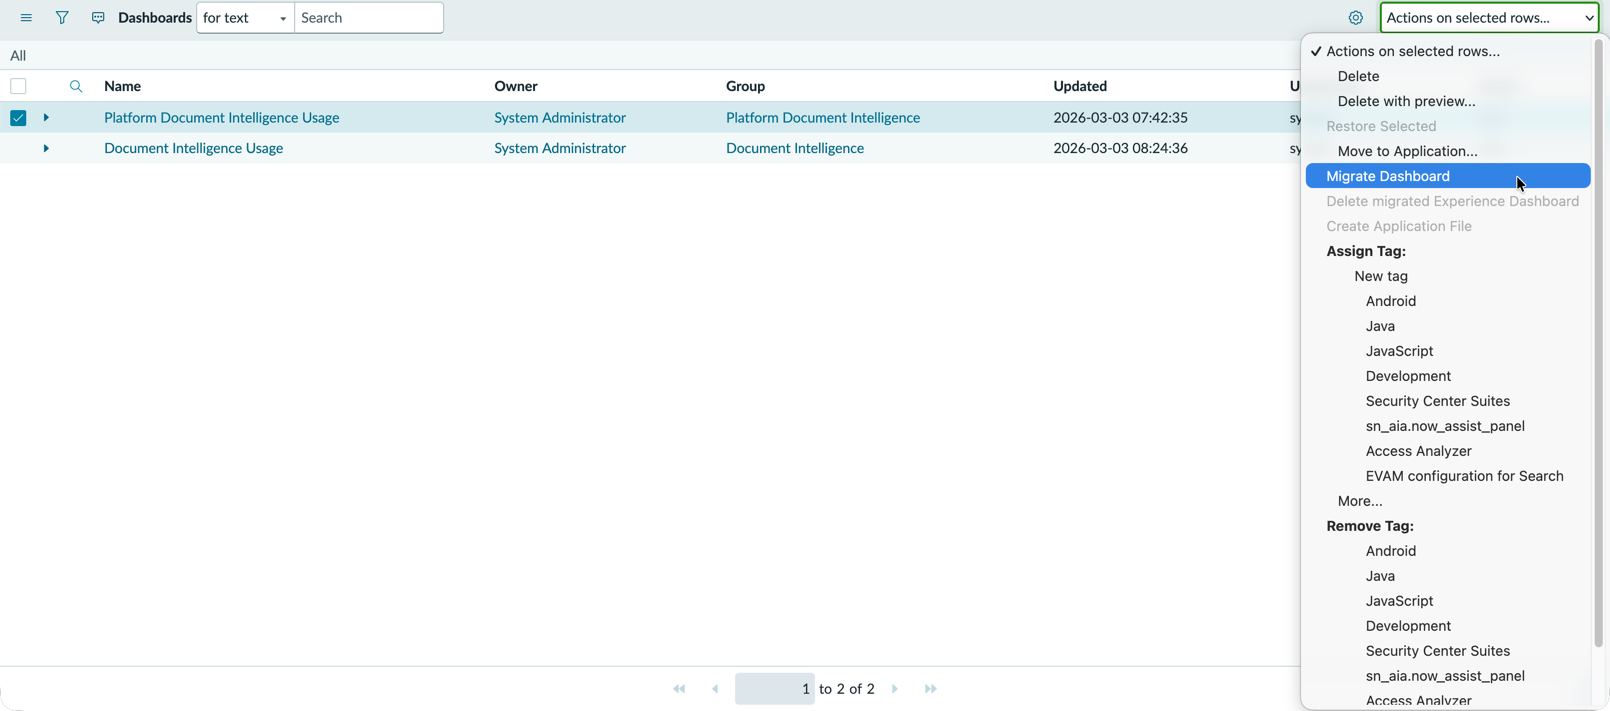Click the column search magnifier icon
The width and height of the screenshot is (1610, 711).
click(76, 87)
